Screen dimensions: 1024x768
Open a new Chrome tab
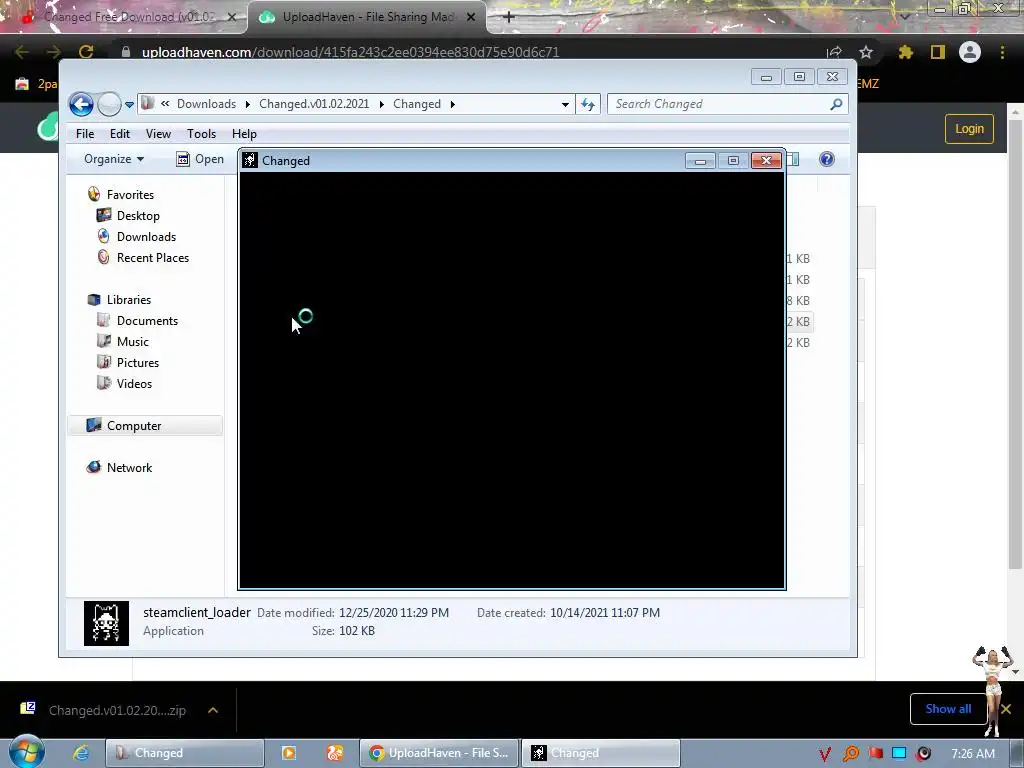click(x=509, y=17)
